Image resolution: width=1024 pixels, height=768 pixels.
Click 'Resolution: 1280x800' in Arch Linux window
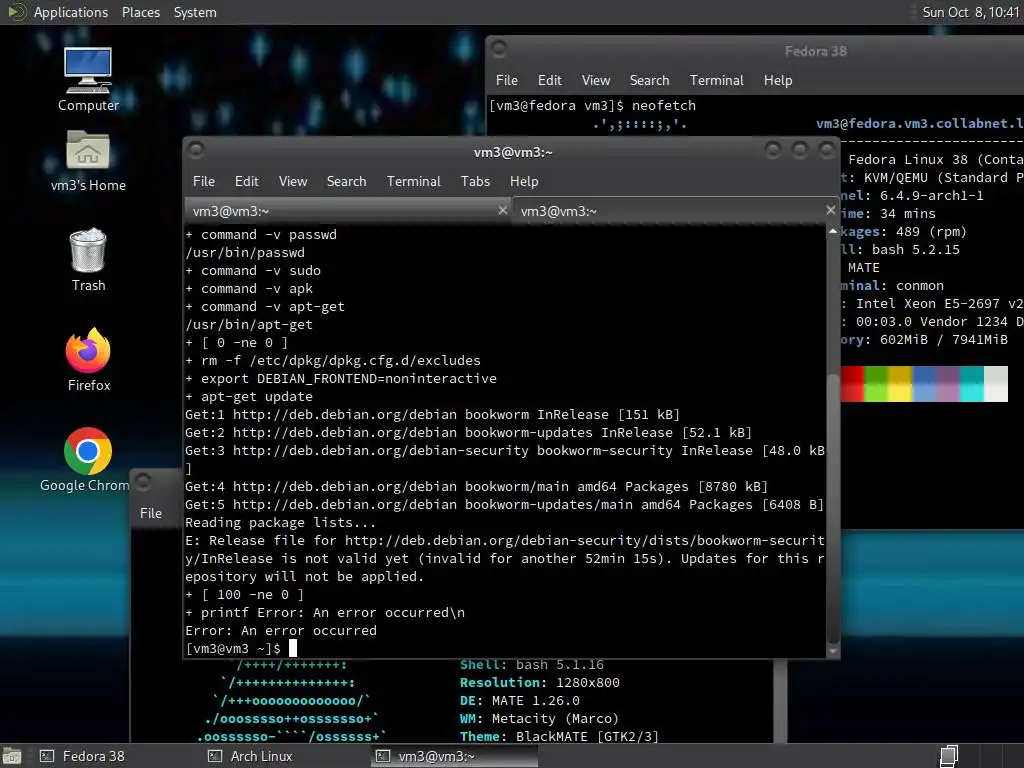coord(539,682)
